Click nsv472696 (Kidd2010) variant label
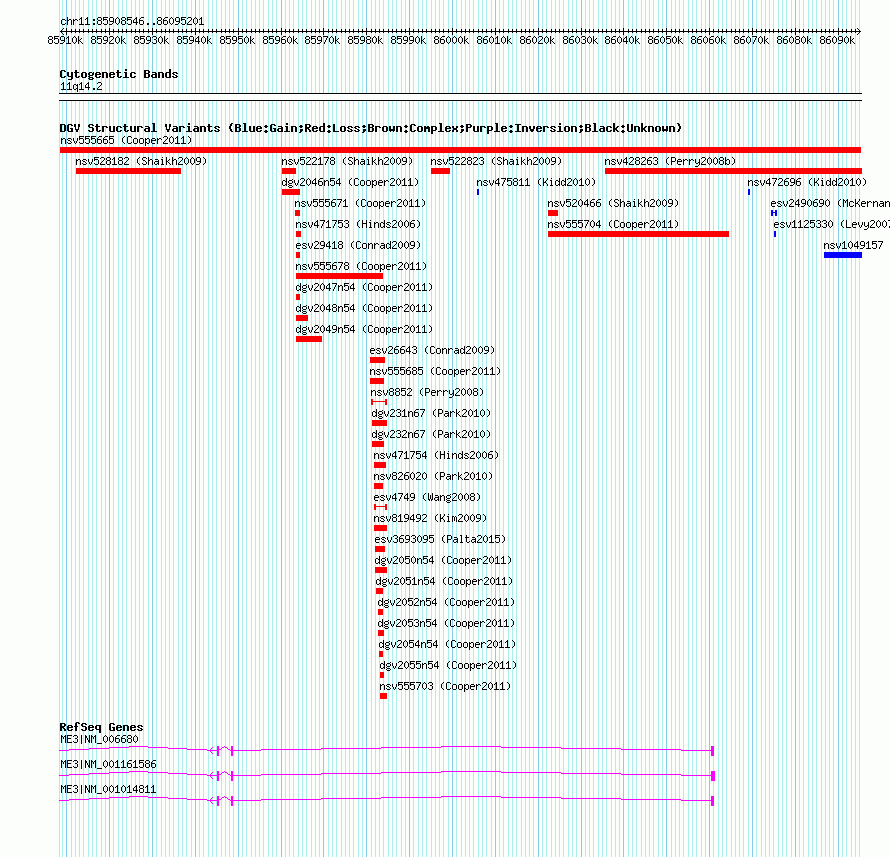890x857 pixels. pyautogui.click(x=807, y=182)
